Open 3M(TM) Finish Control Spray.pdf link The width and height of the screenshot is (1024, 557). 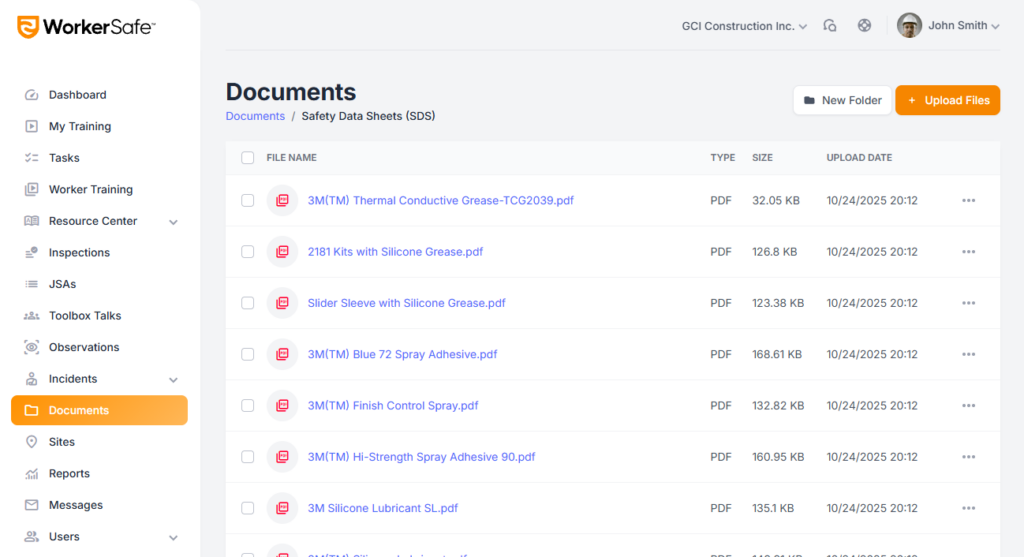coord(393,406)
